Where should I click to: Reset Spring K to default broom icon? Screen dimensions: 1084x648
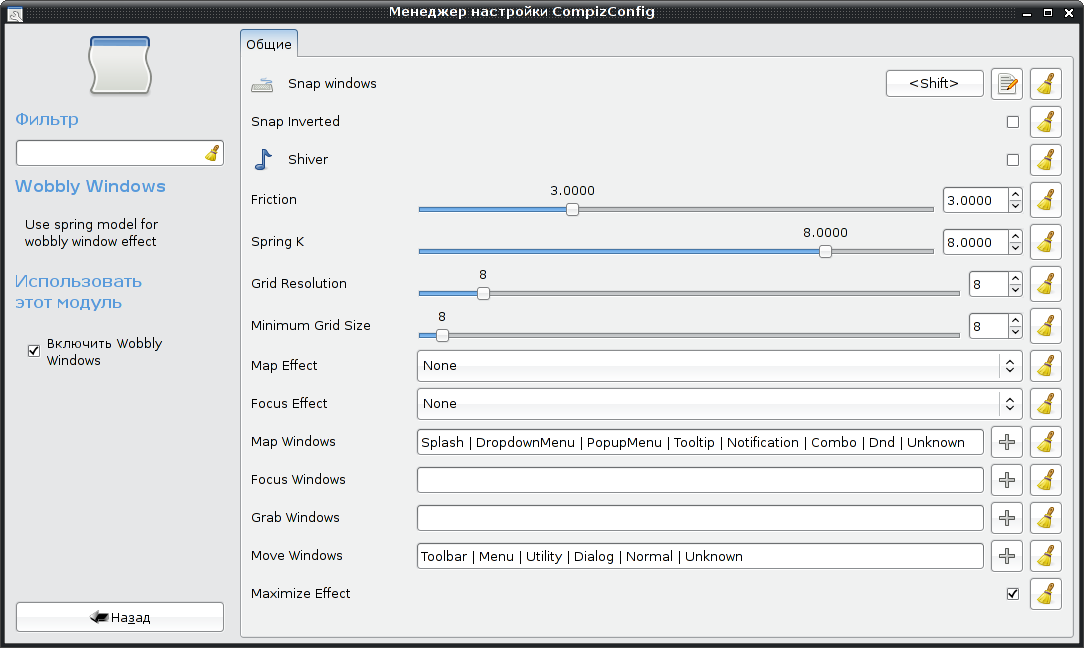(1045, 242)
